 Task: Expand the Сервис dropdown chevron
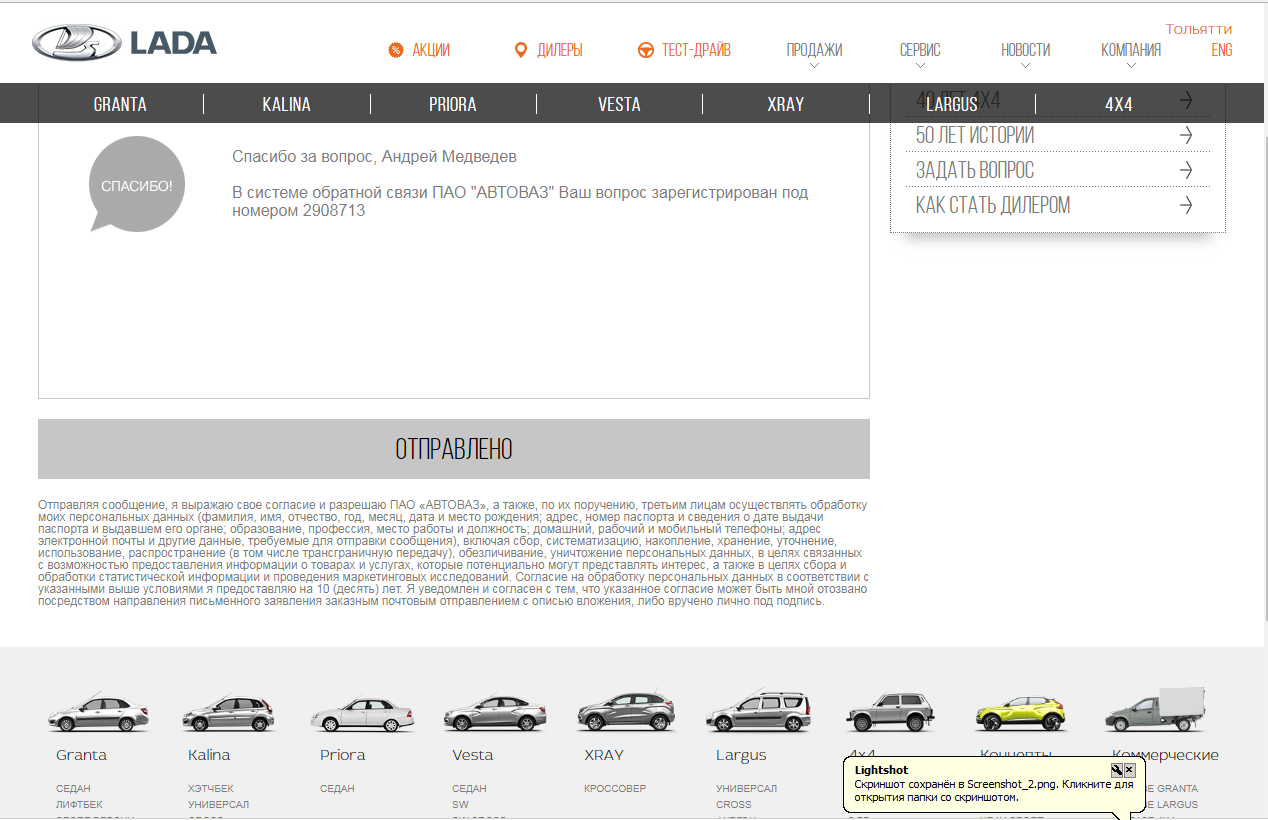pyautogui.click(x=920, y=67)
